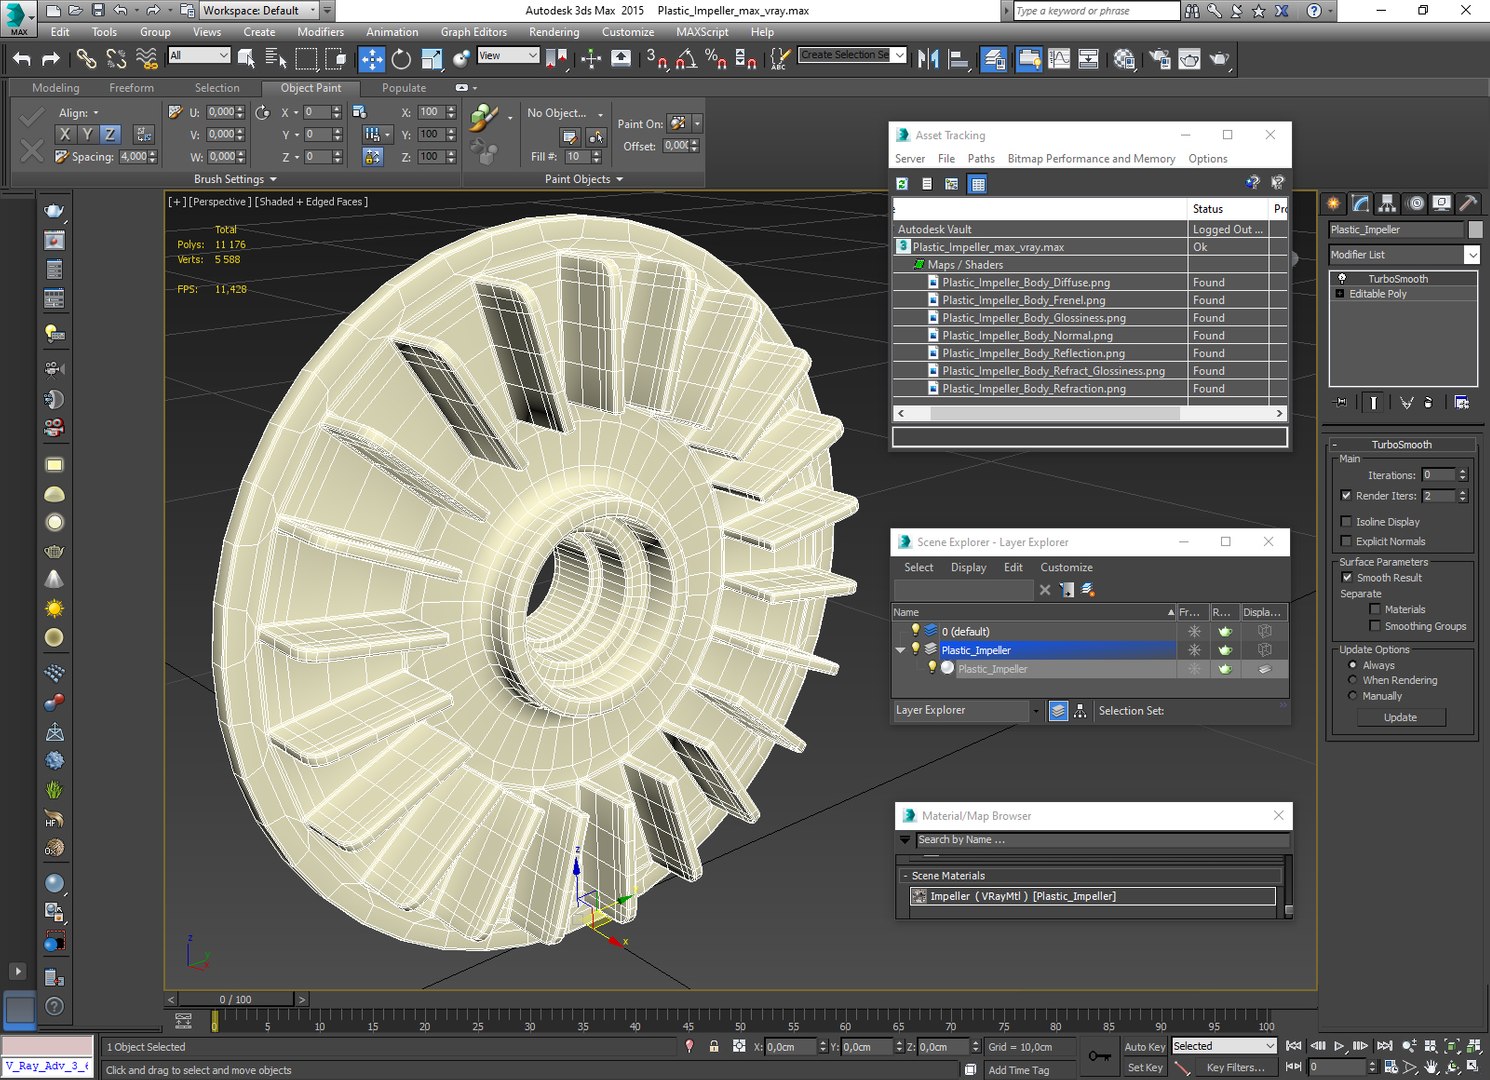Switch to the Freeform ribbon tab
This screenshot has width=1490, height=1080.
pyautogui.click(x=132, y=88)
